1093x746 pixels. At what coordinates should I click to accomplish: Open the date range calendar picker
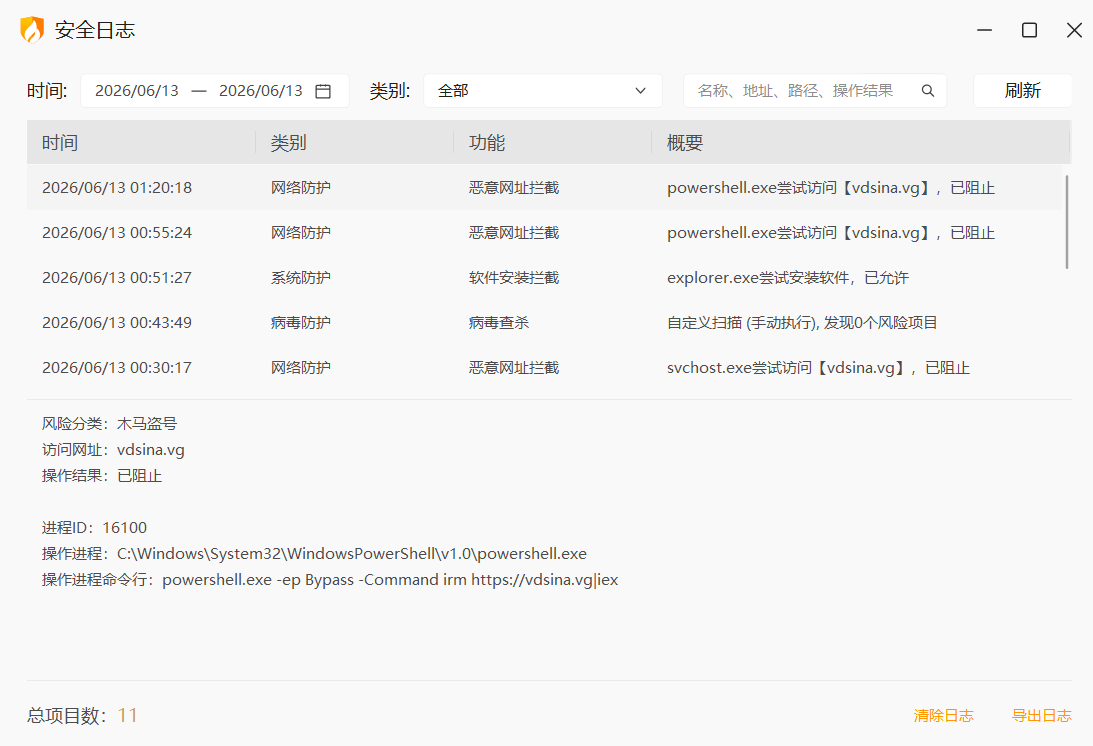[323, 91]
